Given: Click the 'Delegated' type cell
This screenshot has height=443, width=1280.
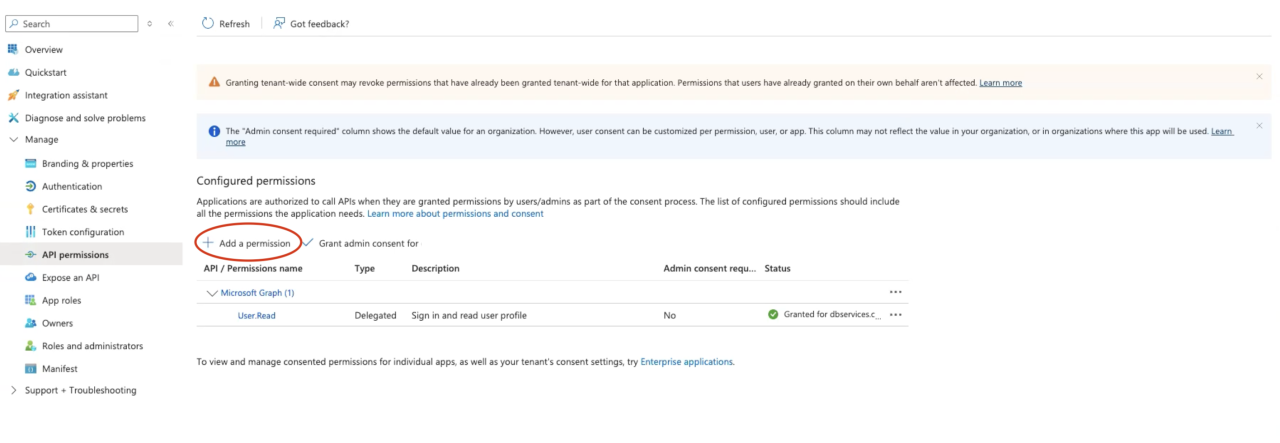Looking at the screenshot, I should tap(375, 315).
